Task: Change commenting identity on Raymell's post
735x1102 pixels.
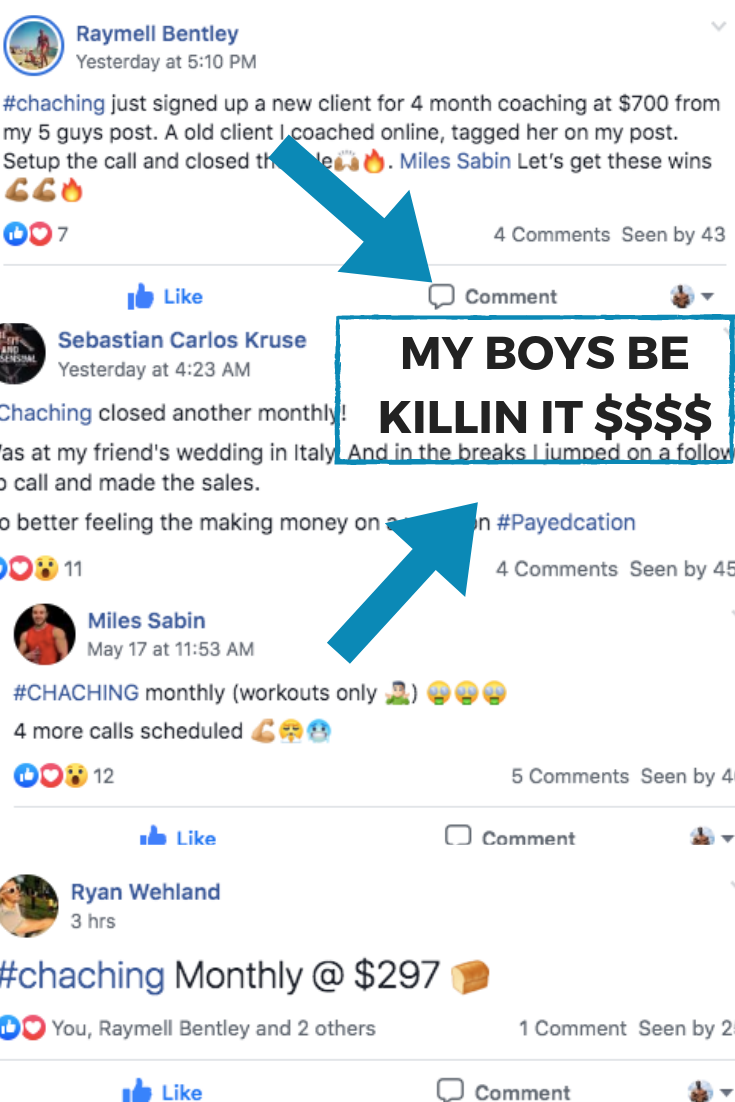Action: pos(692,297)
